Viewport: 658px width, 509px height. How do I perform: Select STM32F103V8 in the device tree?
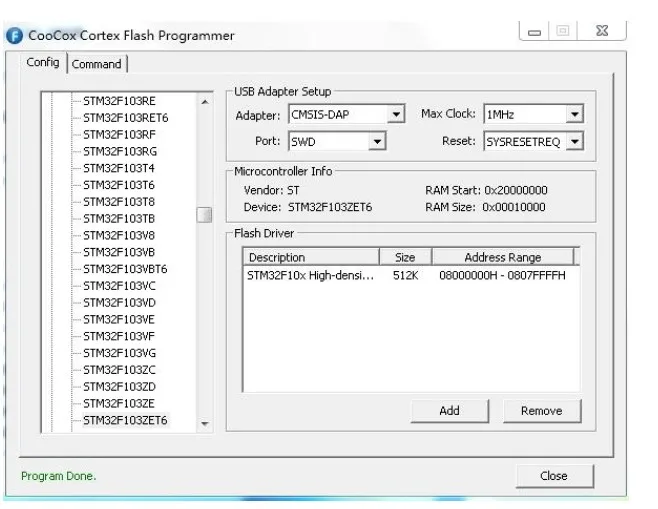pos(119,235)
